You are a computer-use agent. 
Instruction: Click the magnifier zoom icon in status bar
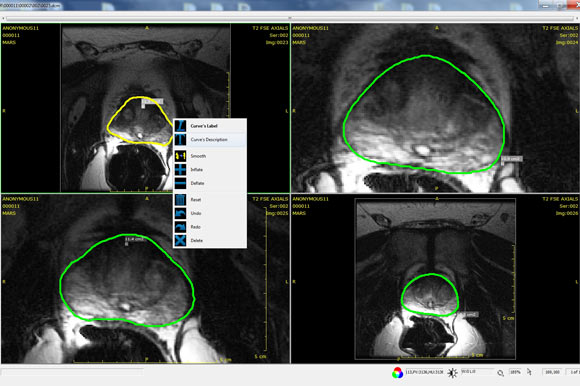pyautogui.click(x=500, y=373)
